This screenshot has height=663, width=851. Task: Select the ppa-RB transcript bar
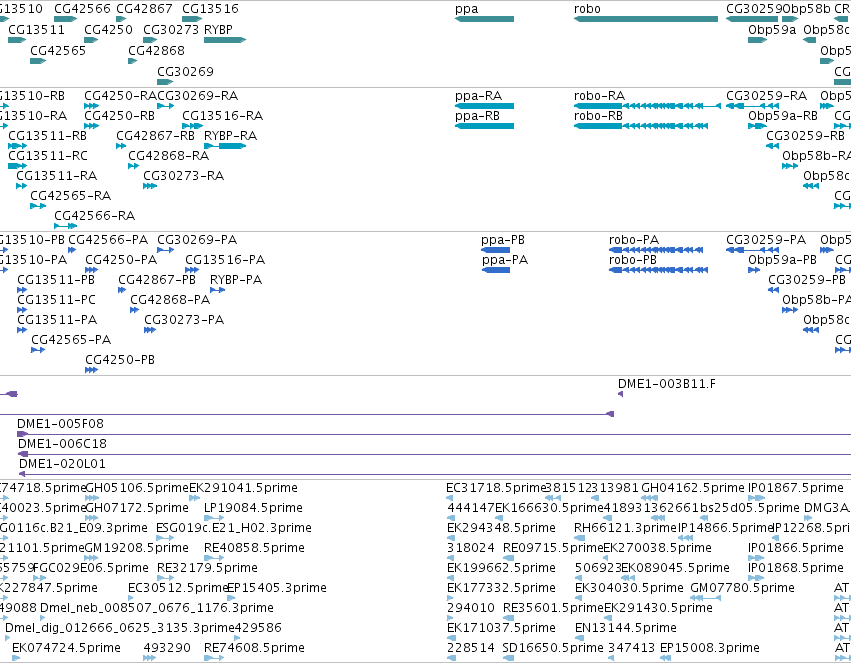tap(484, 126)
